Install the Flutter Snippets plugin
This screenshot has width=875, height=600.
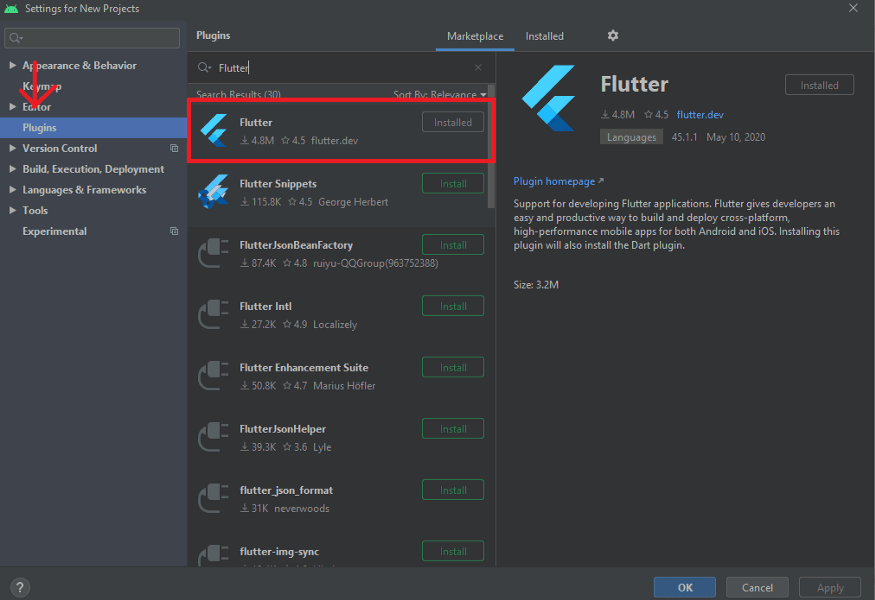(453, 184)
